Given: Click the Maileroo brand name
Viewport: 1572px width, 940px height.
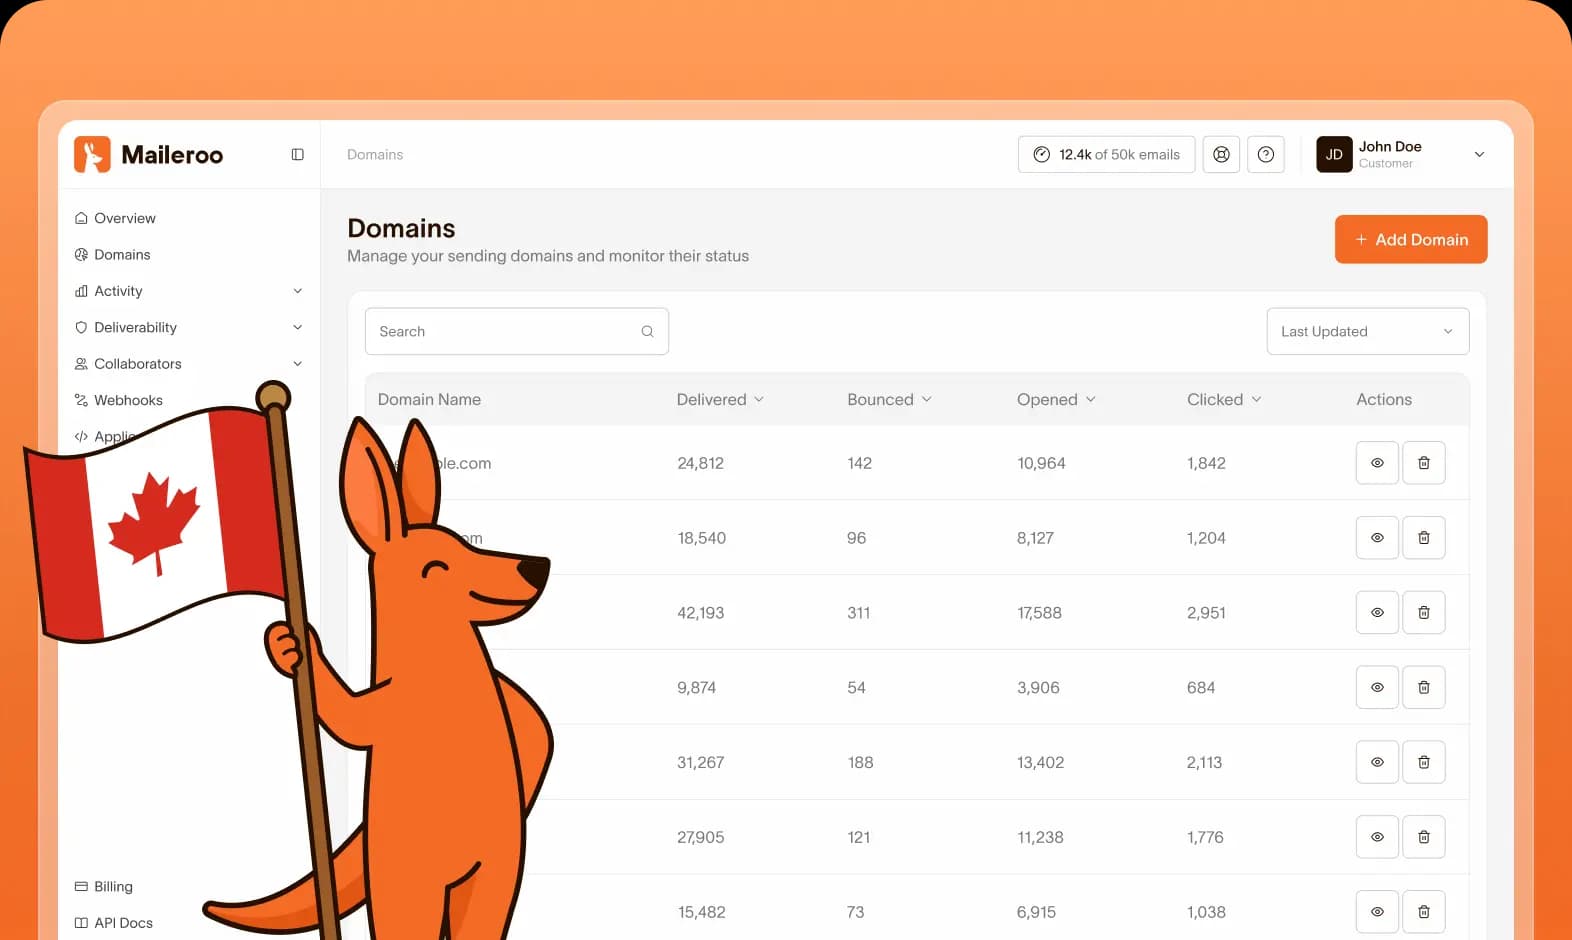Looking at the screenshot, I should [x=172, y=154].
